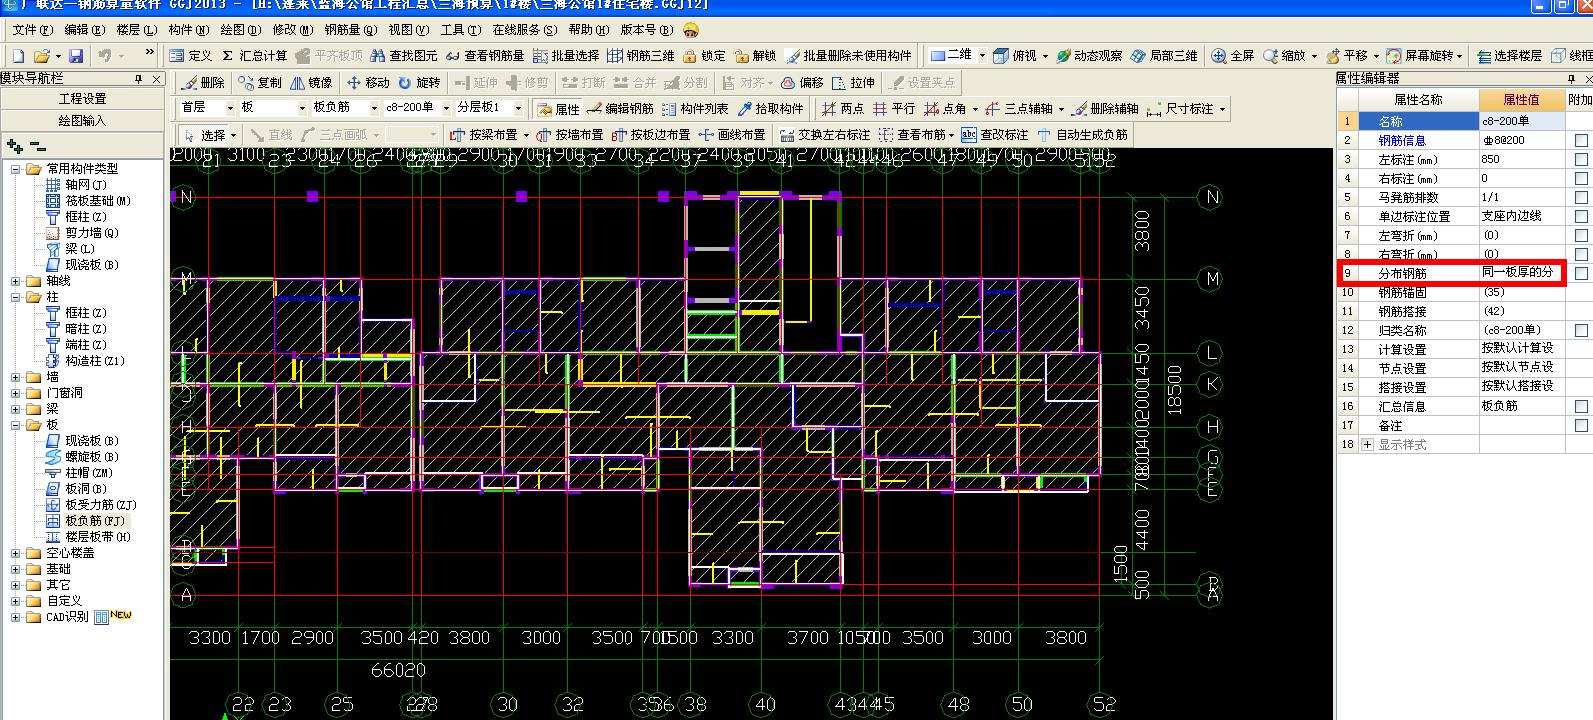Image resolution: width=1593 pixels, height=720 pixels.
Task: Expand the 轴线 tree folder
Action: click(x=16, y=281)
